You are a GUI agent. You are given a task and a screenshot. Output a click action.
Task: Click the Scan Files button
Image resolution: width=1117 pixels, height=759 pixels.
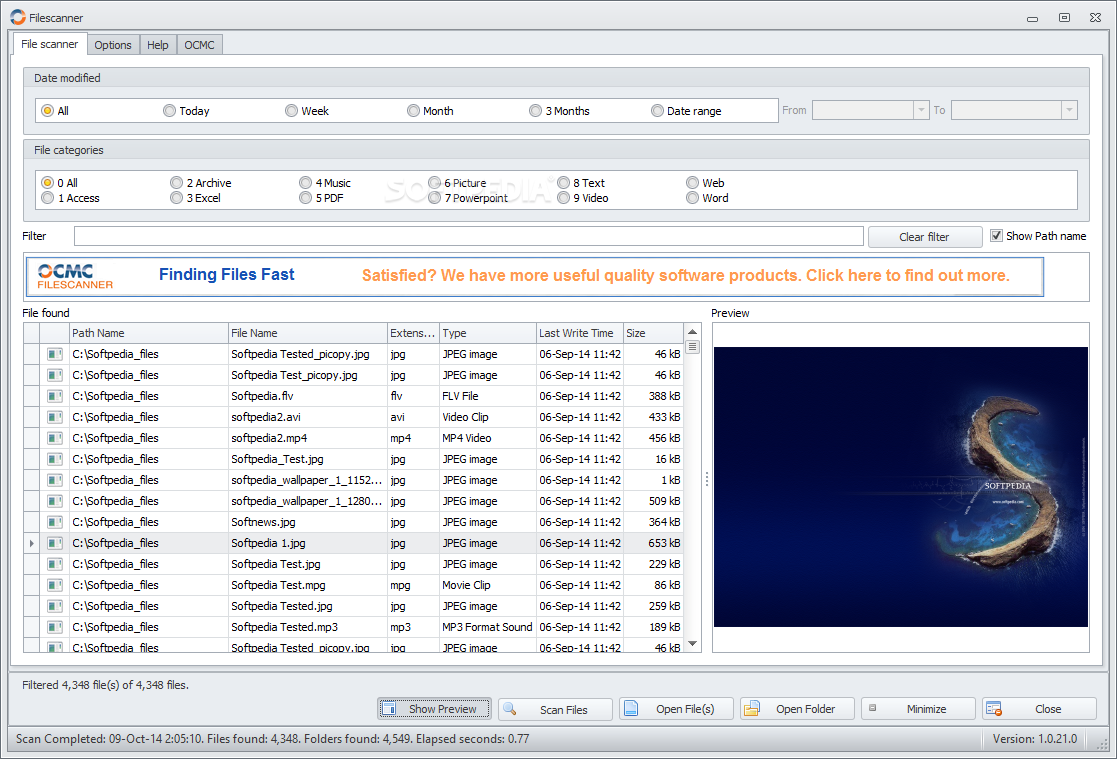pos(555,709)
